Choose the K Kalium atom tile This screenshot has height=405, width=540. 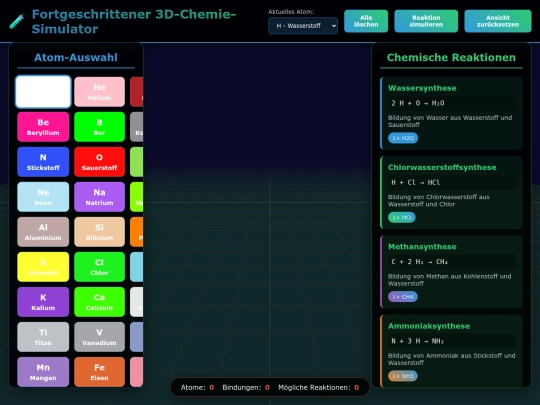[43, 302]
